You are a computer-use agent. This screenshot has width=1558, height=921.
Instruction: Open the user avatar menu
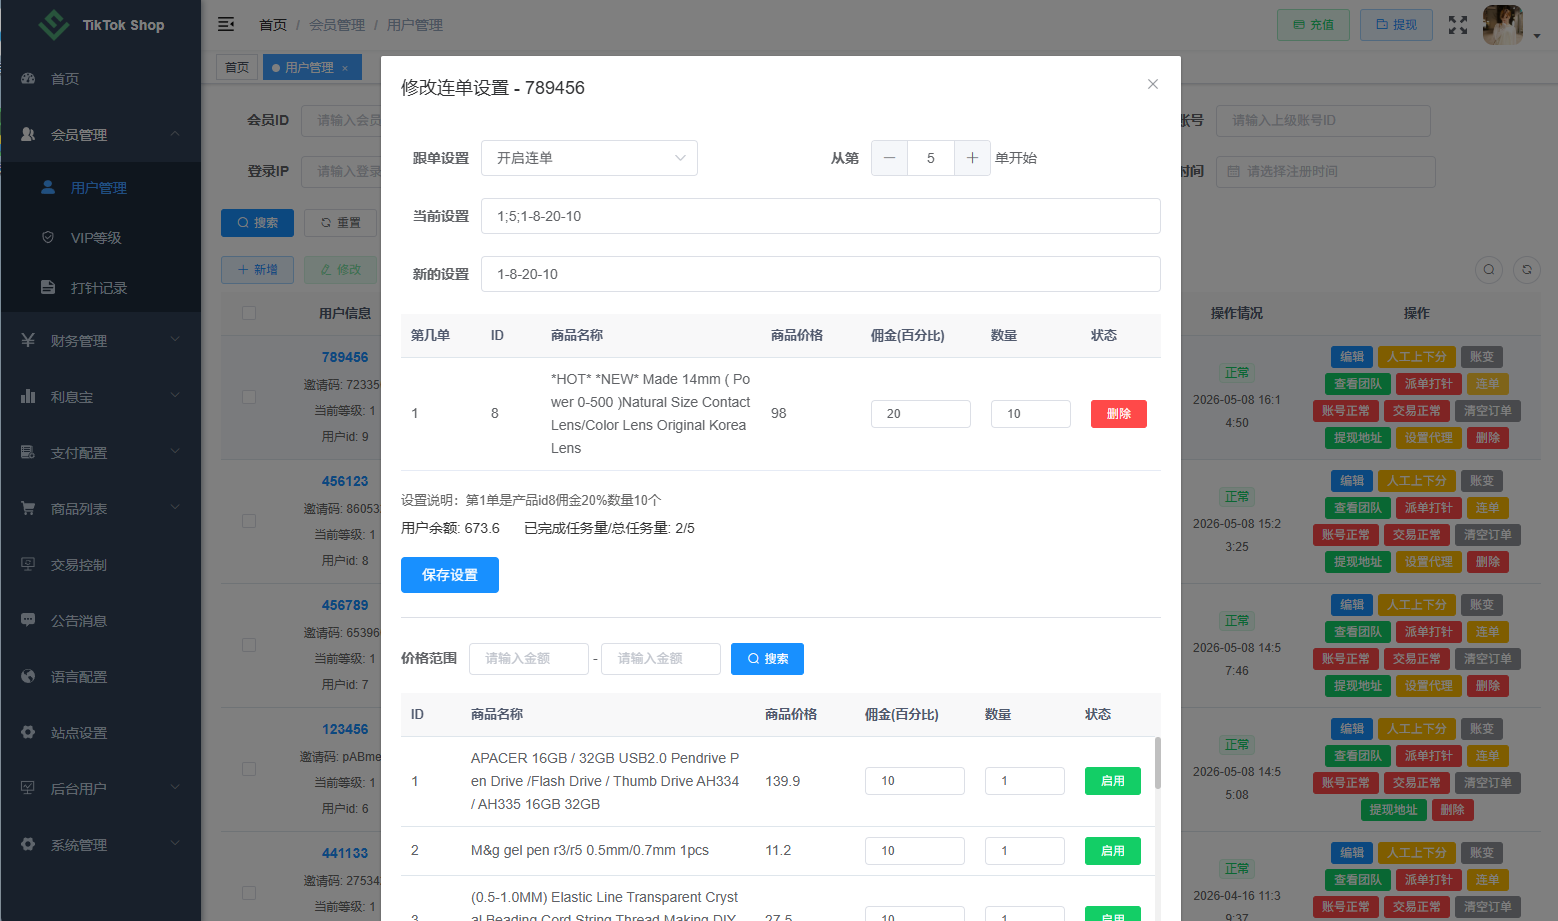1502,25
